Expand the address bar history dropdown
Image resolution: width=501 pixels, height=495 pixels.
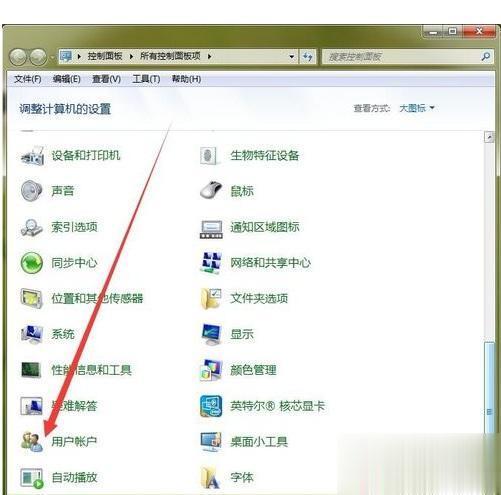pyautogui.click(x=292, y=57)
